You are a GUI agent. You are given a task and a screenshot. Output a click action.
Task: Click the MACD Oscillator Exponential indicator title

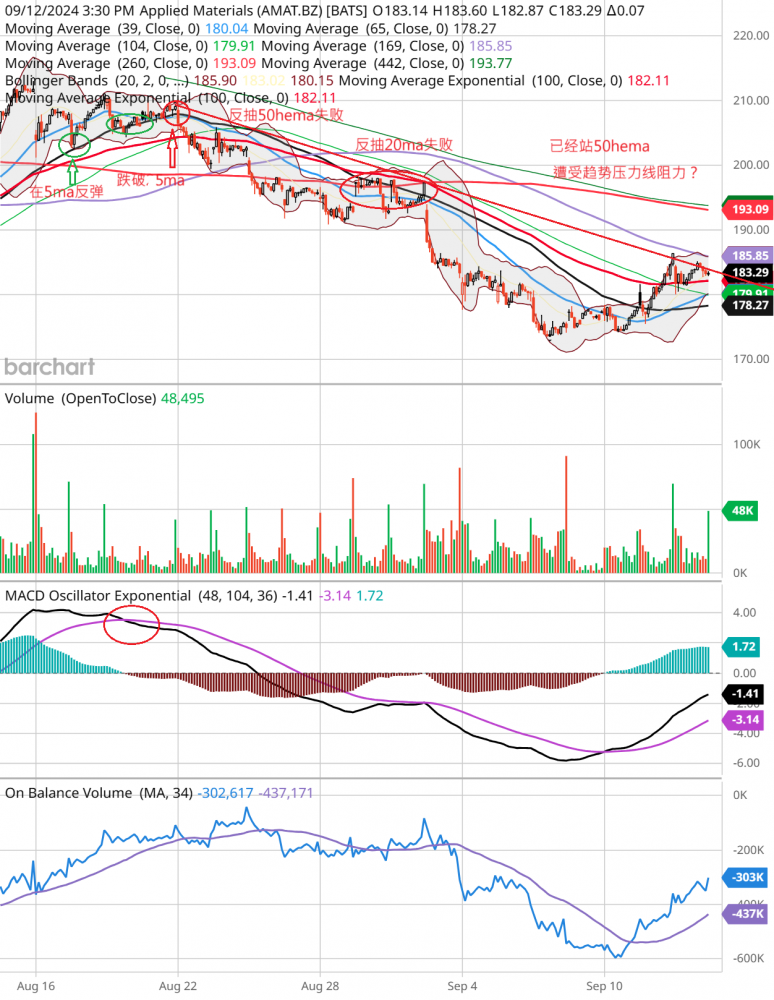97,595
